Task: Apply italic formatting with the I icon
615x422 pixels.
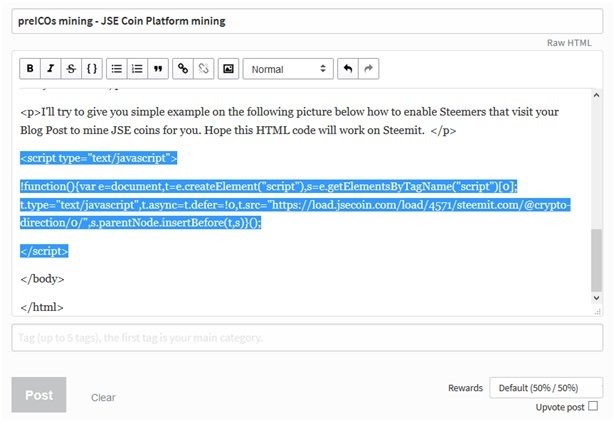Action: [51, 69]
